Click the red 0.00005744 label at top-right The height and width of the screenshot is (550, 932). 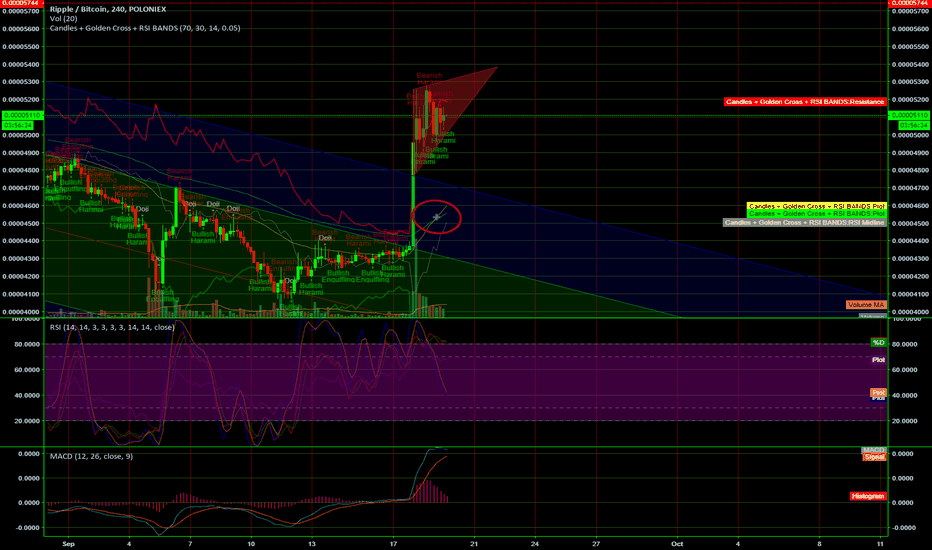(909, 3)
